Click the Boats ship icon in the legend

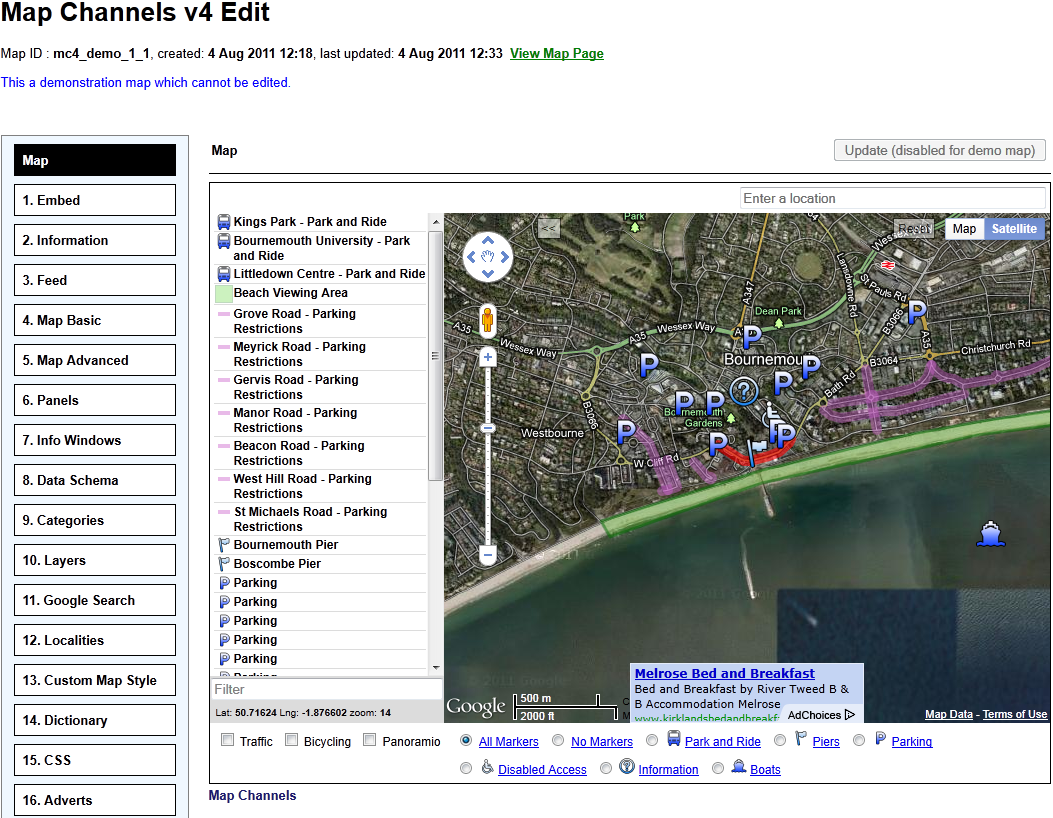pos(740,768)
